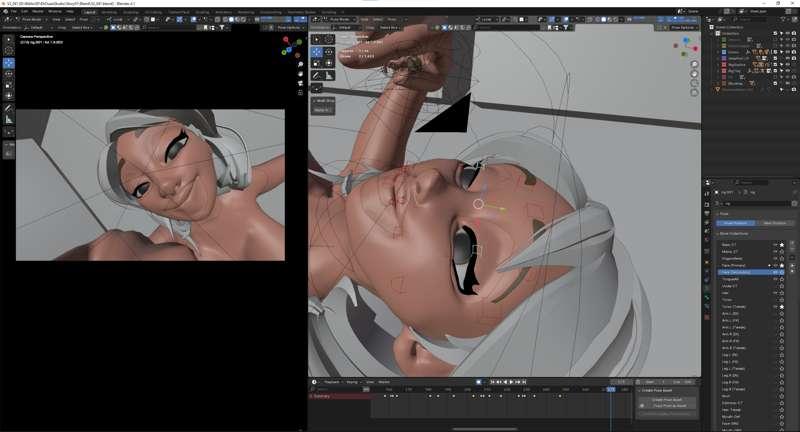Switch to the Modeling workspace tab
This screenshot has height=432, width=800.
point(109,12)
